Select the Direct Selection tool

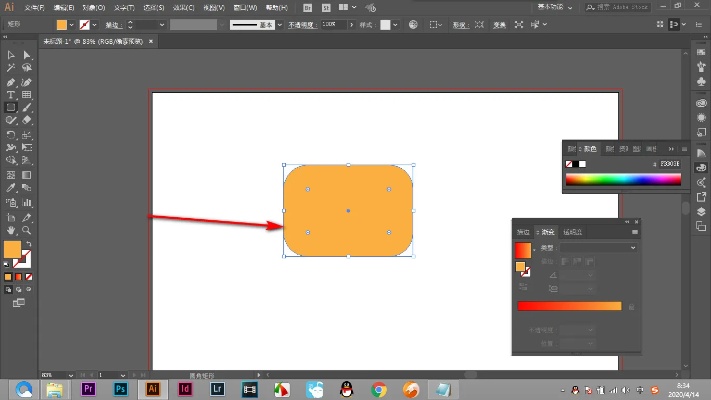[27, 55]
